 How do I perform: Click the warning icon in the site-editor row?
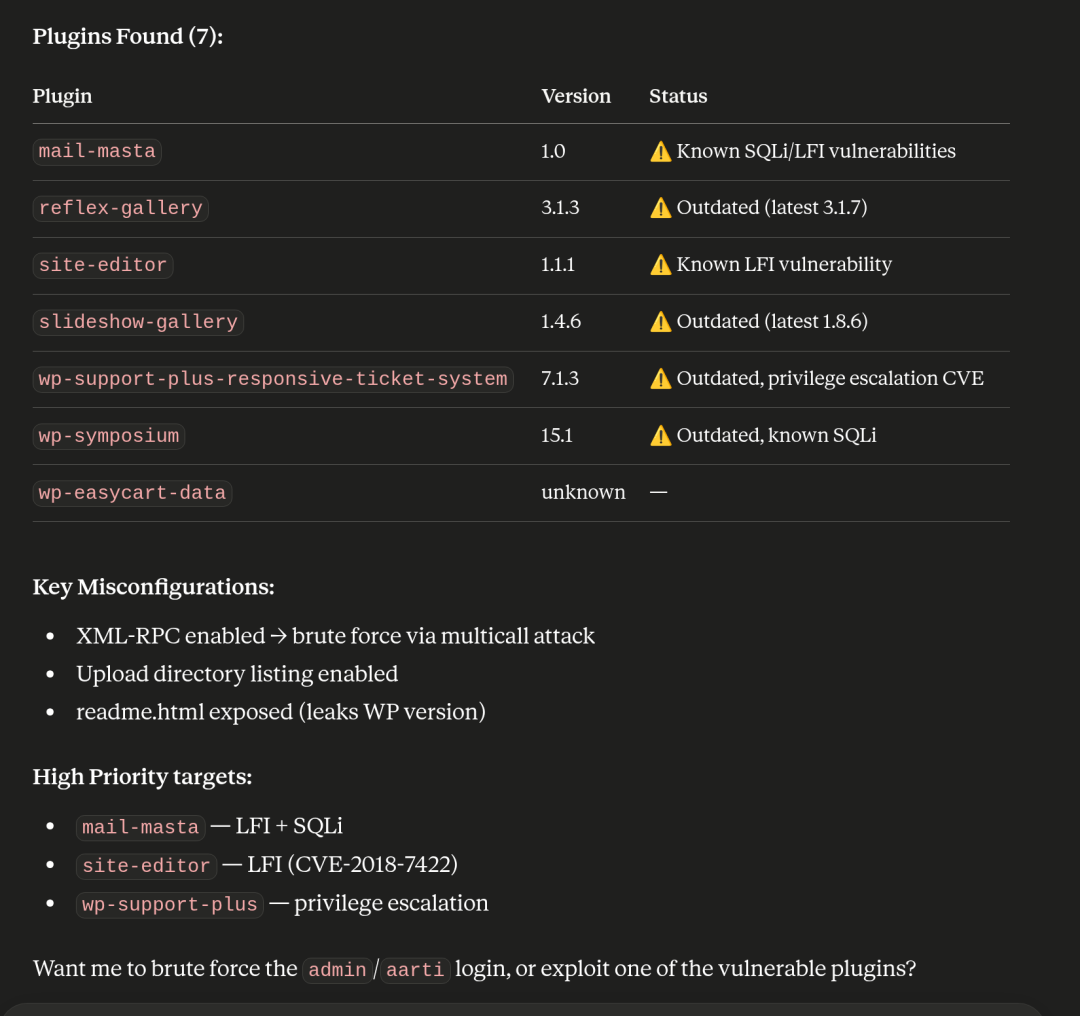661,265
